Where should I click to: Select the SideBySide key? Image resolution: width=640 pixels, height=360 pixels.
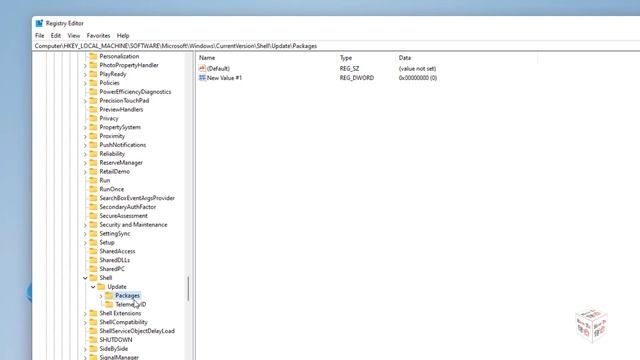tap(113, 349)
